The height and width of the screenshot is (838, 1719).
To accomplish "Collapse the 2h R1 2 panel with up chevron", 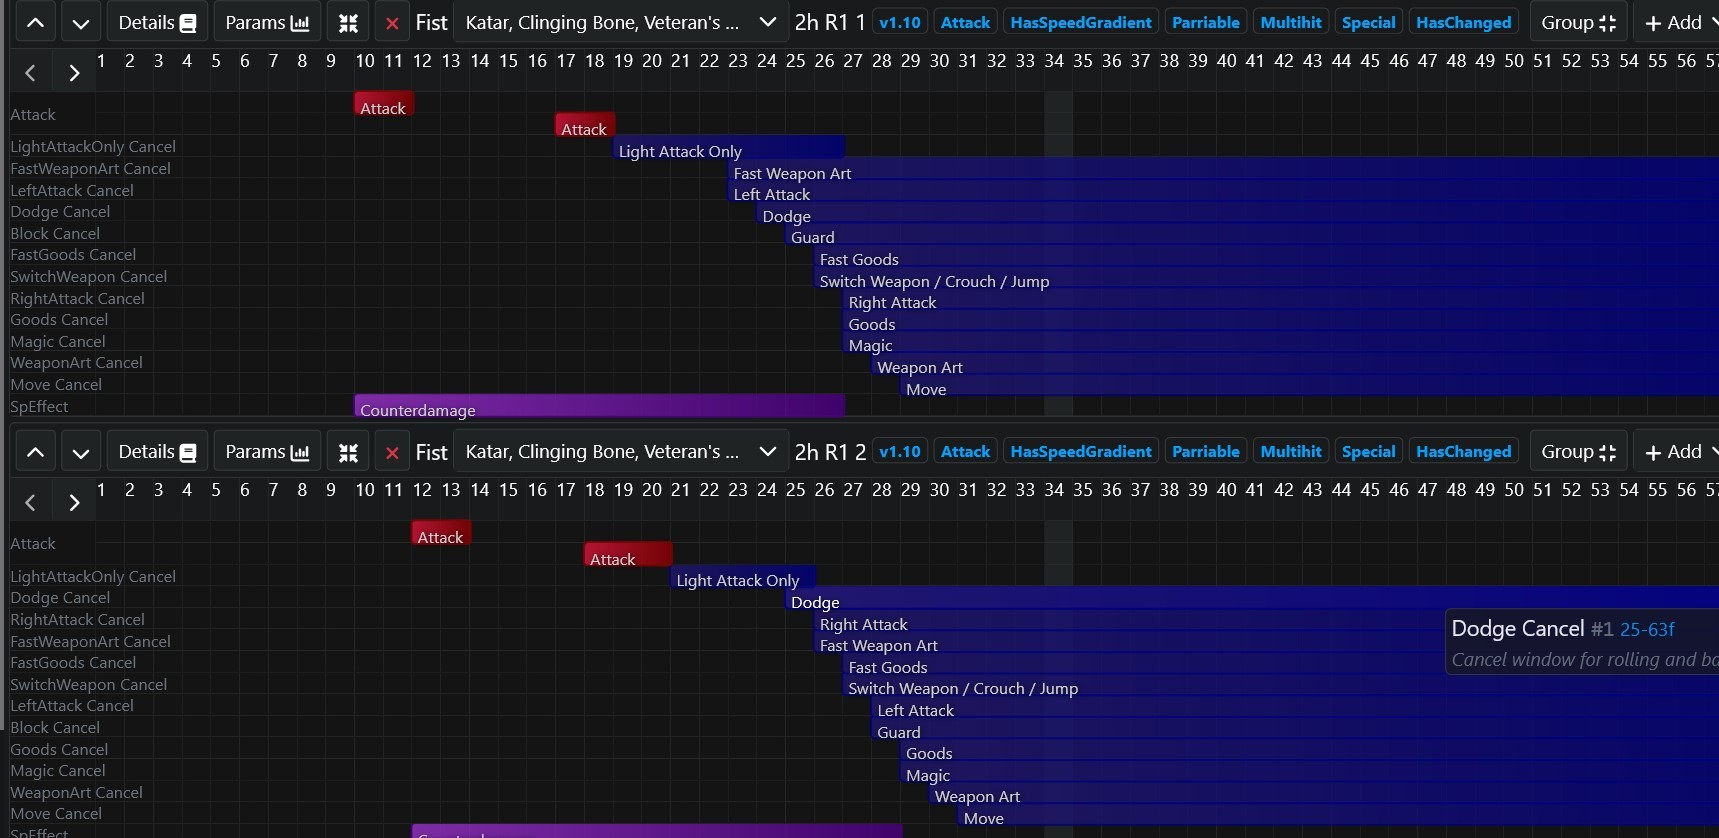I will pyautogui.click(x=35, y=451).
